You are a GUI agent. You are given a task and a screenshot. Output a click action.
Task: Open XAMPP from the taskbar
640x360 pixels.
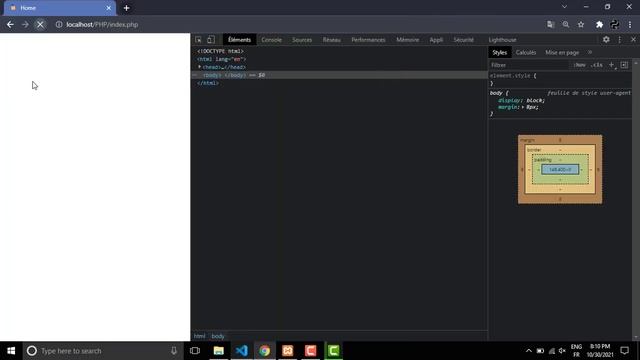287,351
